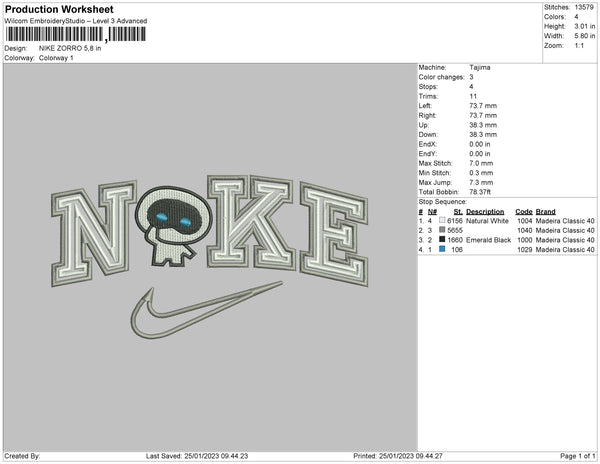Click the 'Code' column header

click(x=523, y=212)
